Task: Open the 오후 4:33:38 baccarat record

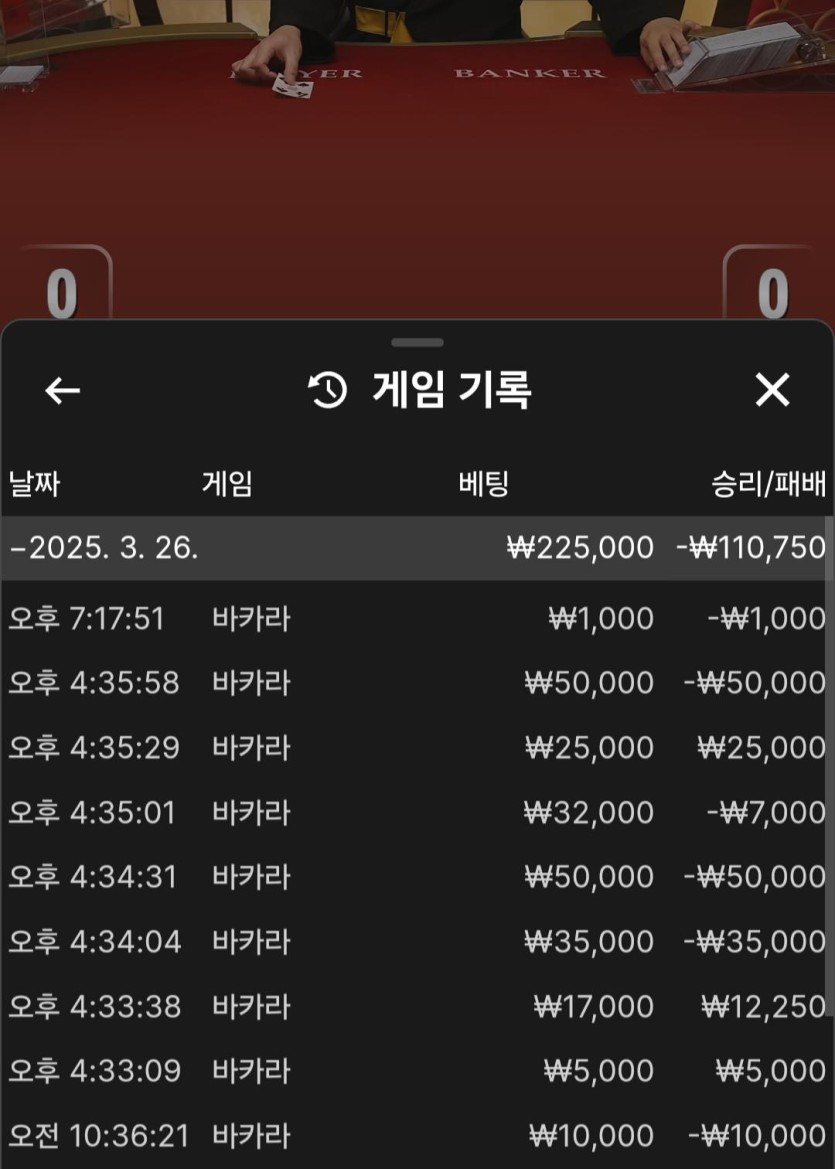Action: (x=416, y=1006)
